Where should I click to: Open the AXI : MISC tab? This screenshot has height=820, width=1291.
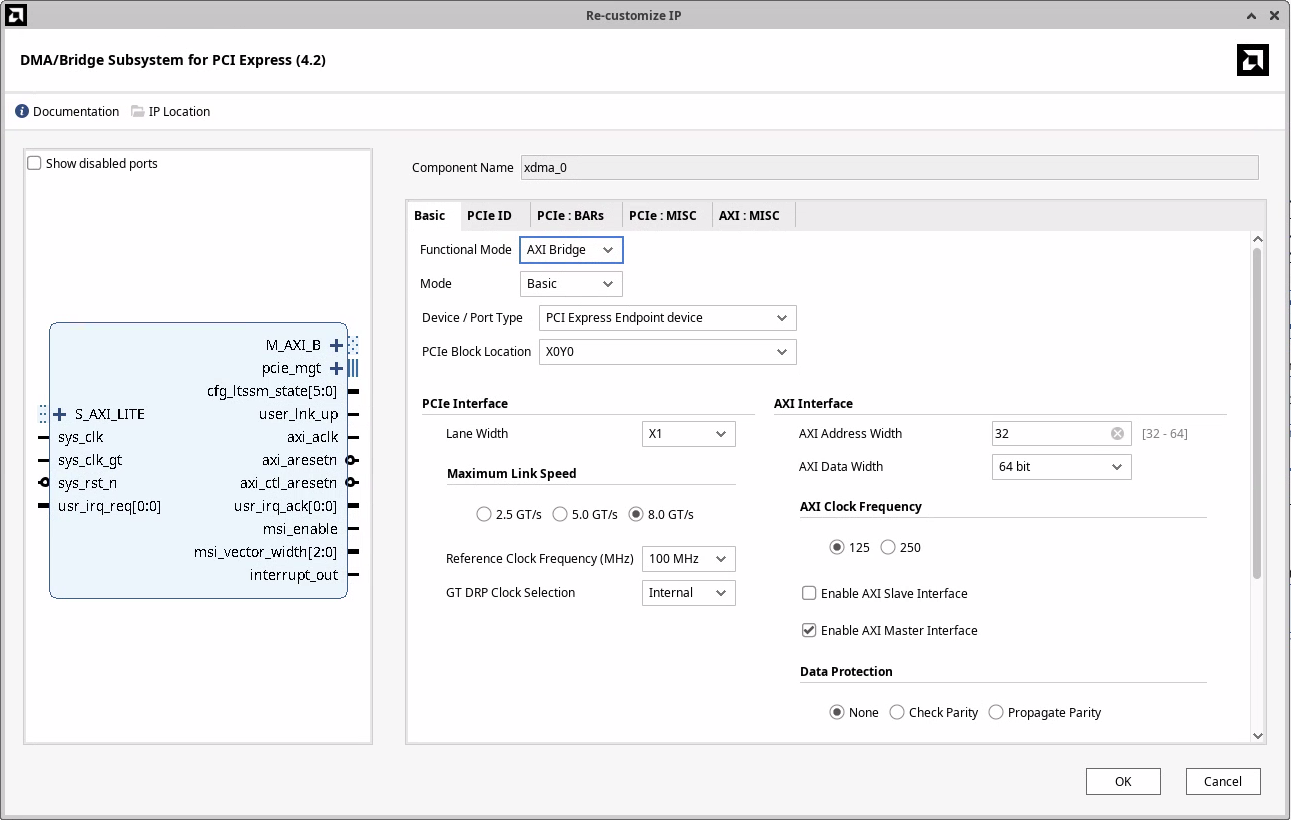[x=748, y=216]
